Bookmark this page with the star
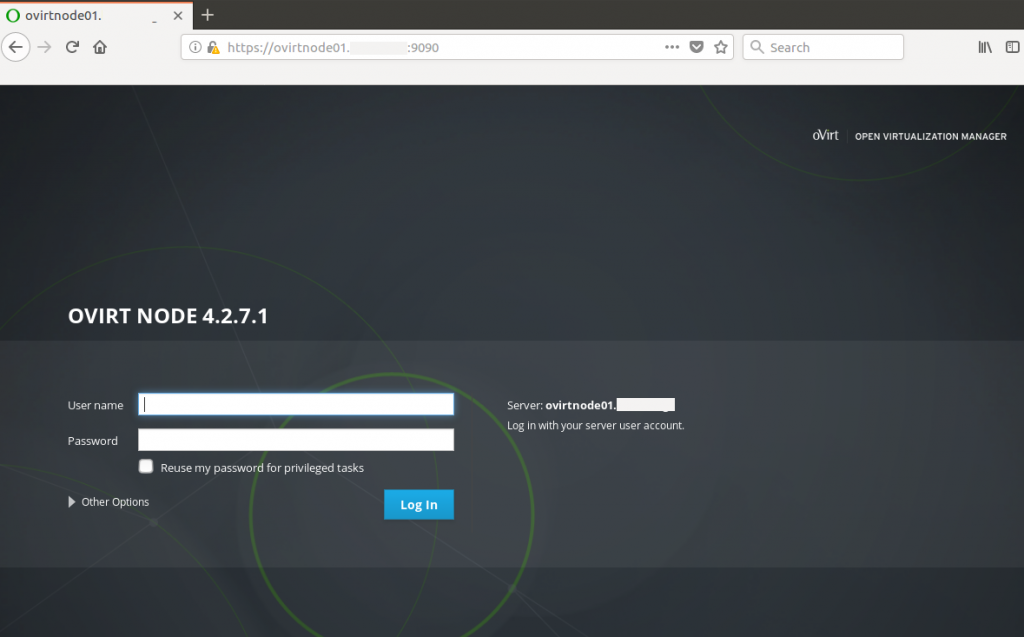The height and width of the screenshot is (637, 1024). coord(721,47)
